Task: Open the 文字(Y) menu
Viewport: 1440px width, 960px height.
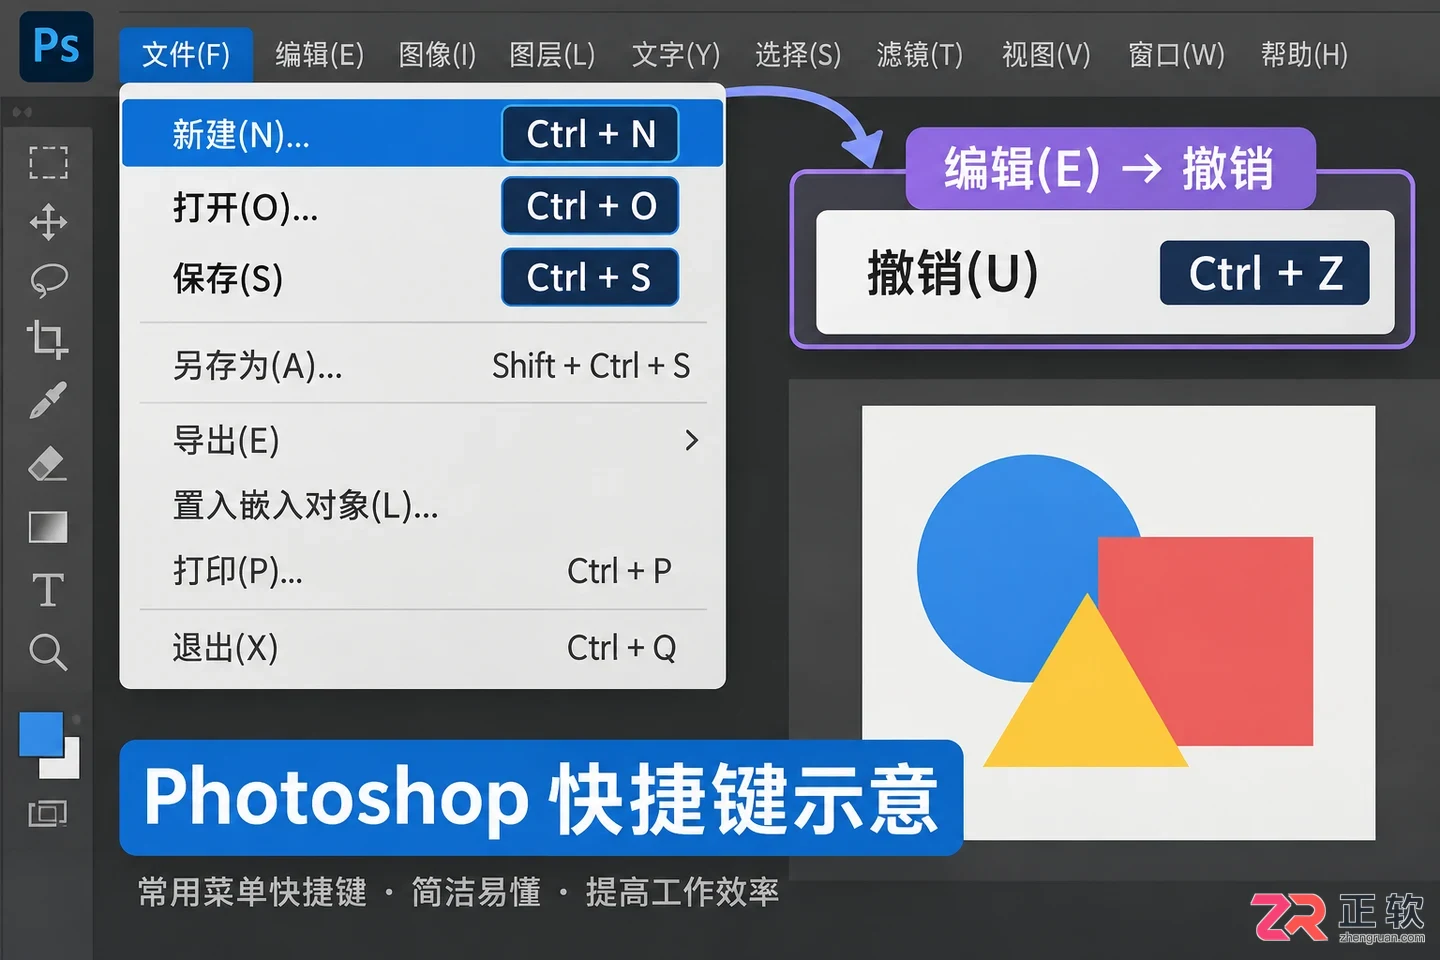Action: pyautogui.click(x=676, y=54)
